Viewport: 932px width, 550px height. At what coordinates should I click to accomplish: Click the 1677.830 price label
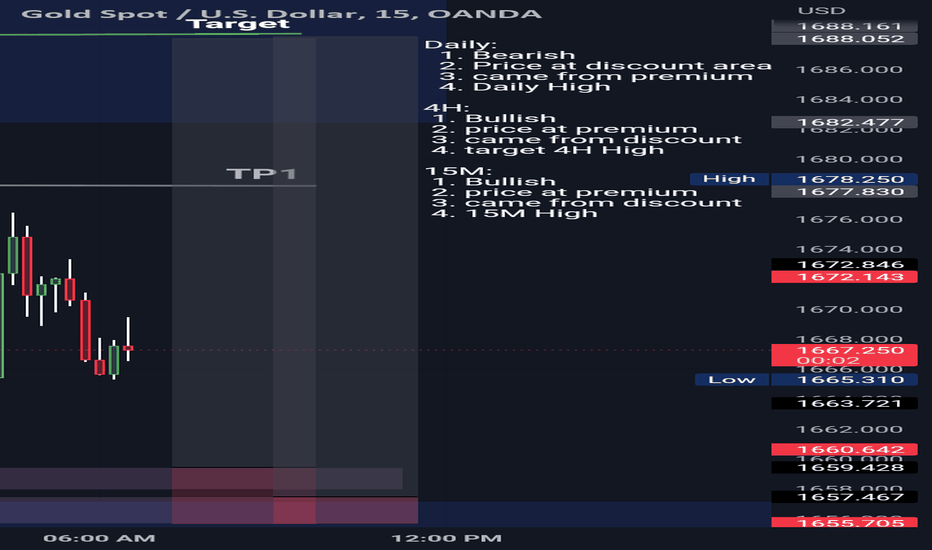(844, 191)
